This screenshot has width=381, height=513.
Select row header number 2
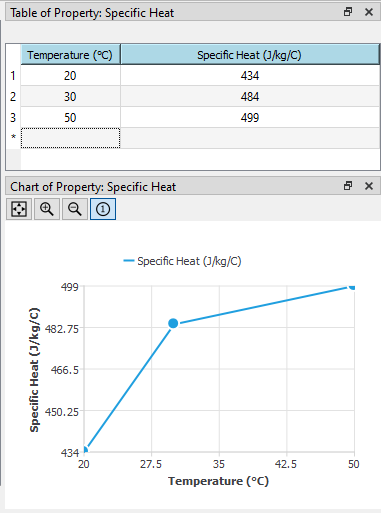click(13, 96)
